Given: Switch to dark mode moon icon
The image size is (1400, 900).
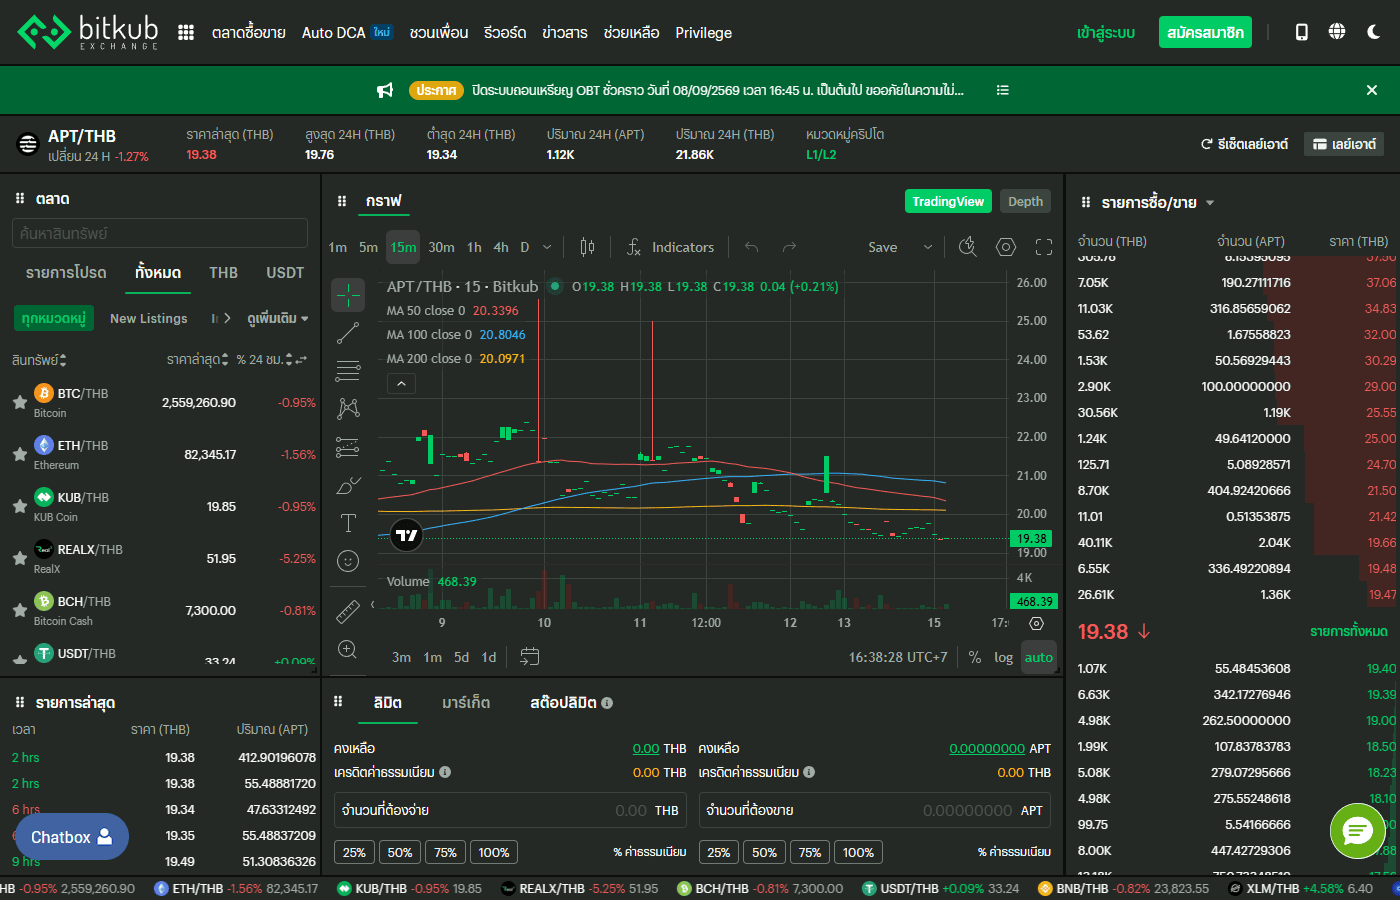Looking at the screenshot, I should click(1374, 32).
